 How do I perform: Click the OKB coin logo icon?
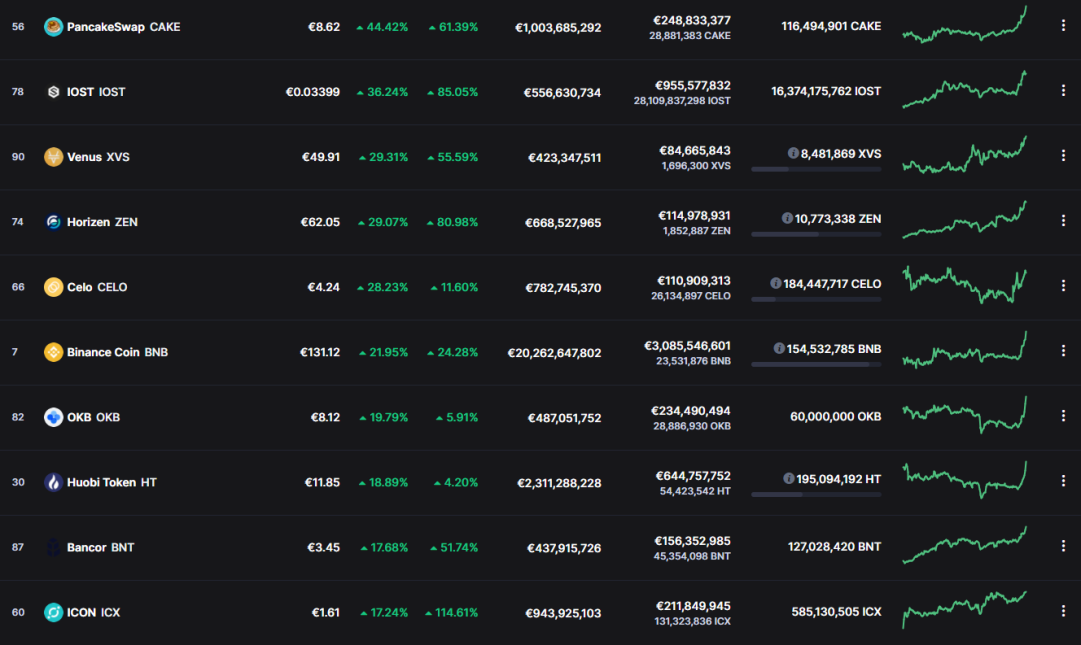pyautogui.click(x=53, y=417)
